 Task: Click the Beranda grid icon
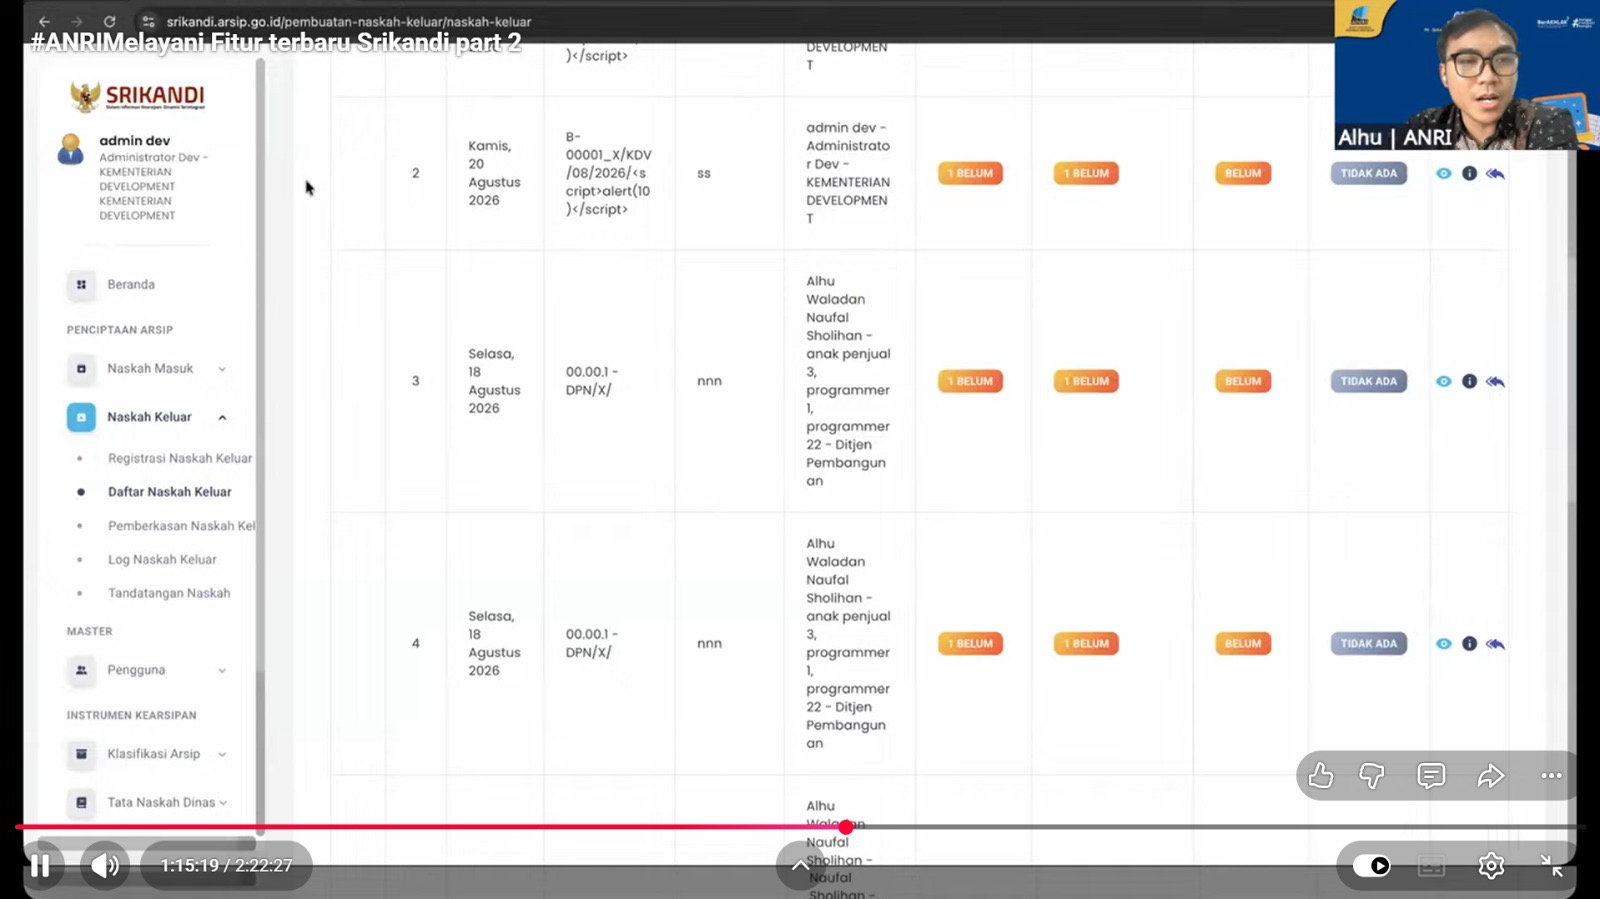point(81,285)
